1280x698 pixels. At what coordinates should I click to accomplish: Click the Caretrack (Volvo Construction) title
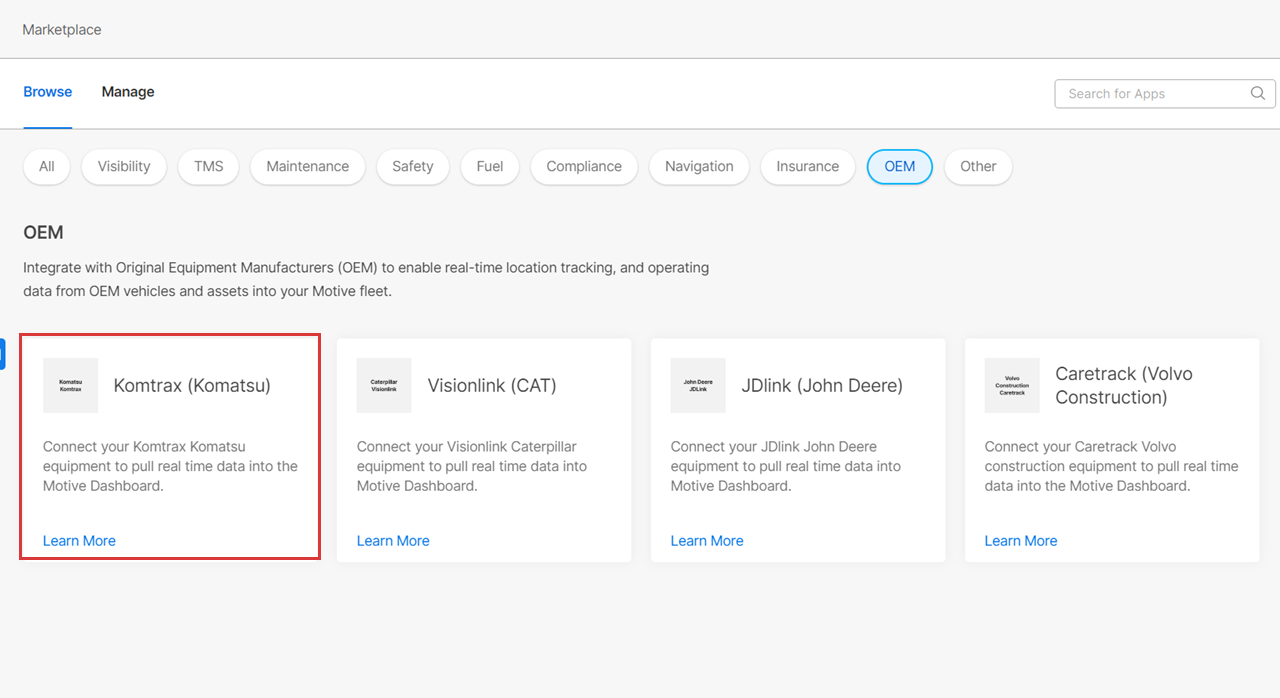pyautogui.click(x=1124, y=385)
